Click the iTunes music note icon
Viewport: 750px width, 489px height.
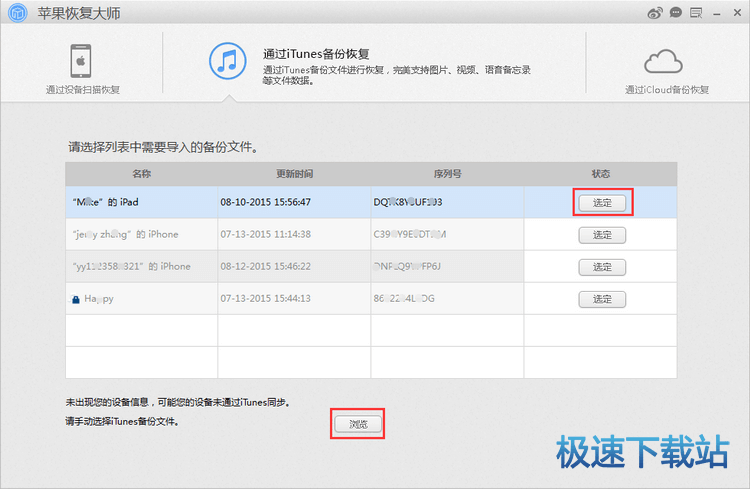(228, 59)
